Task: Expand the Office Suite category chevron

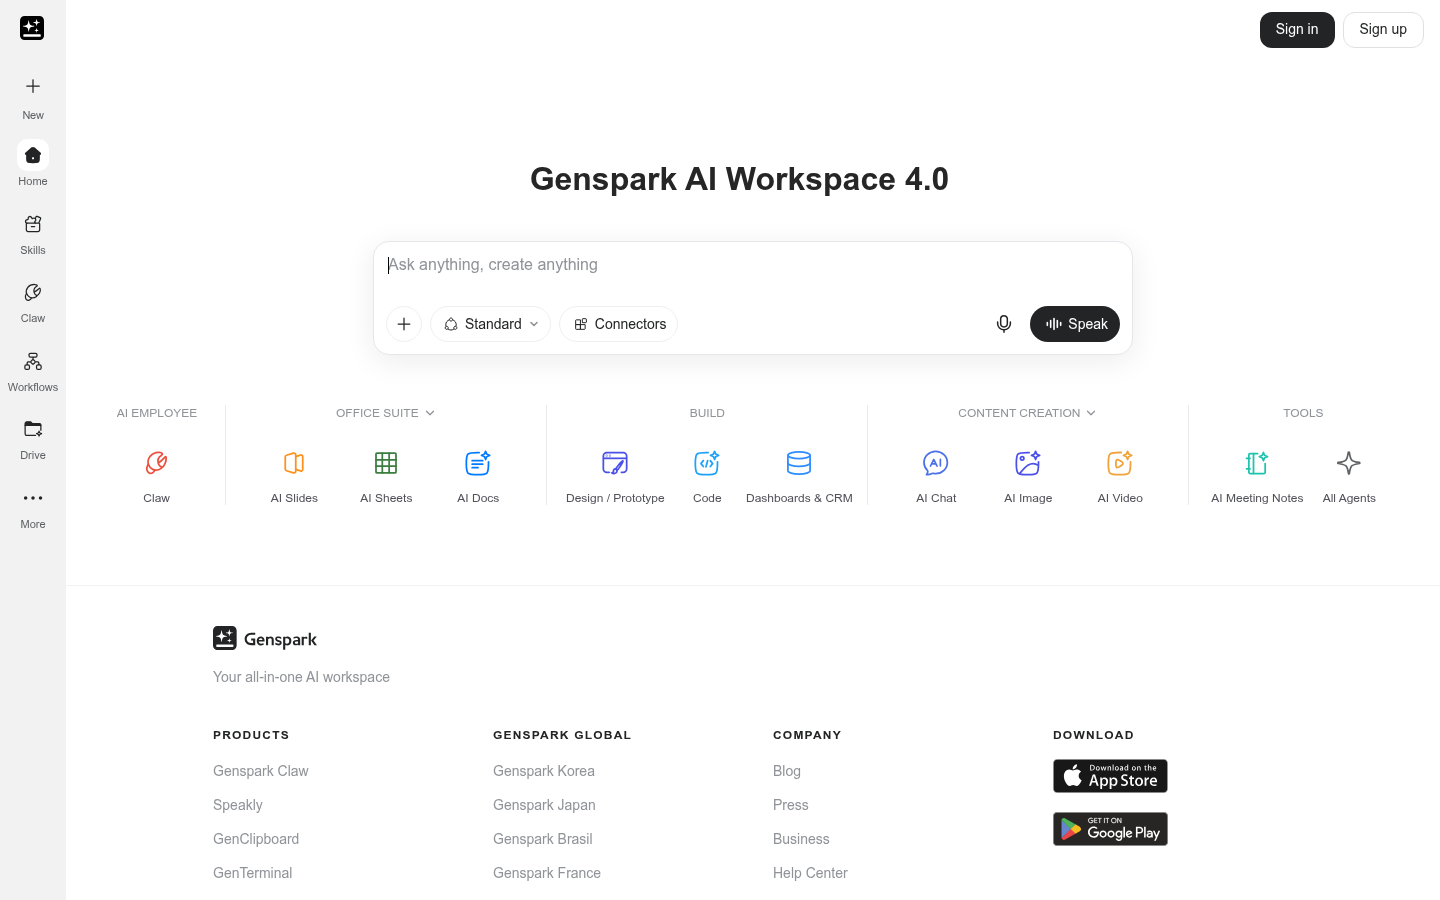Action: [x=430, y=413]
